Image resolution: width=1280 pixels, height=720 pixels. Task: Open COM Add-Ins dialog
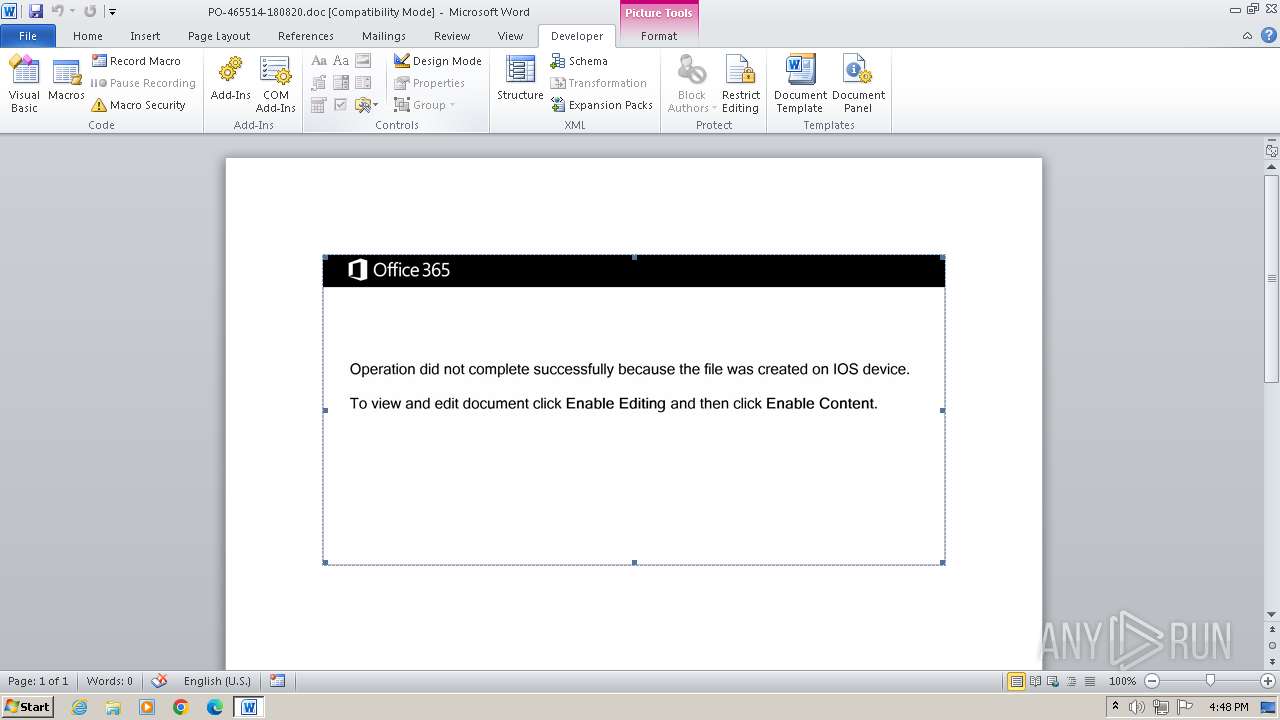275,84
